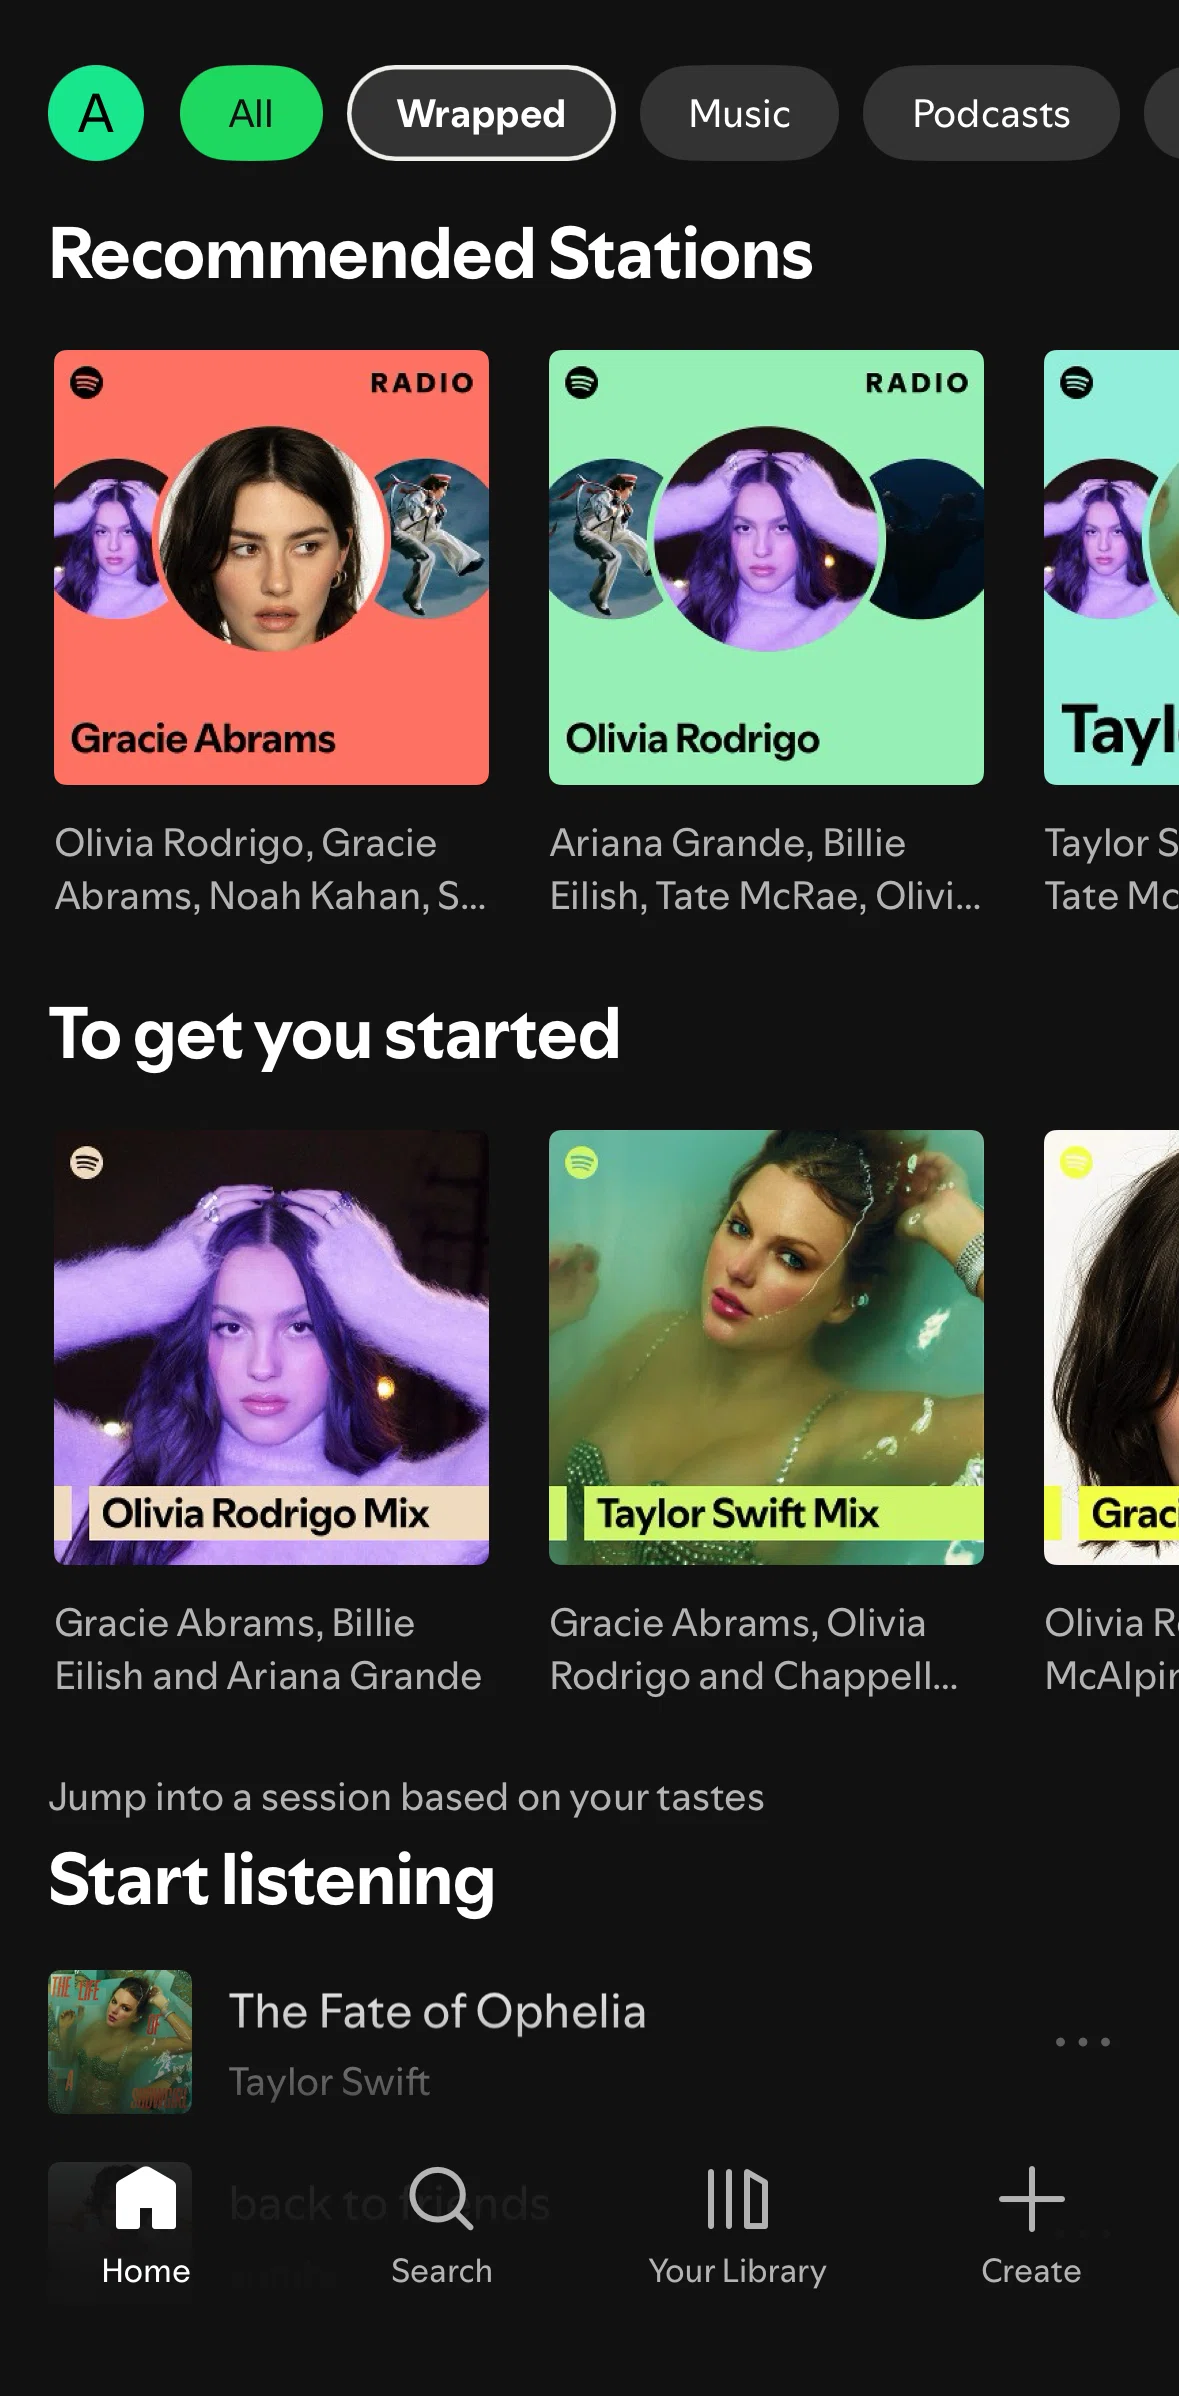The width and height of the screenshot is (1179, 2396).
Task: Click Spotify logo on Taylor Swift Mix cover
Action: 582,1162
